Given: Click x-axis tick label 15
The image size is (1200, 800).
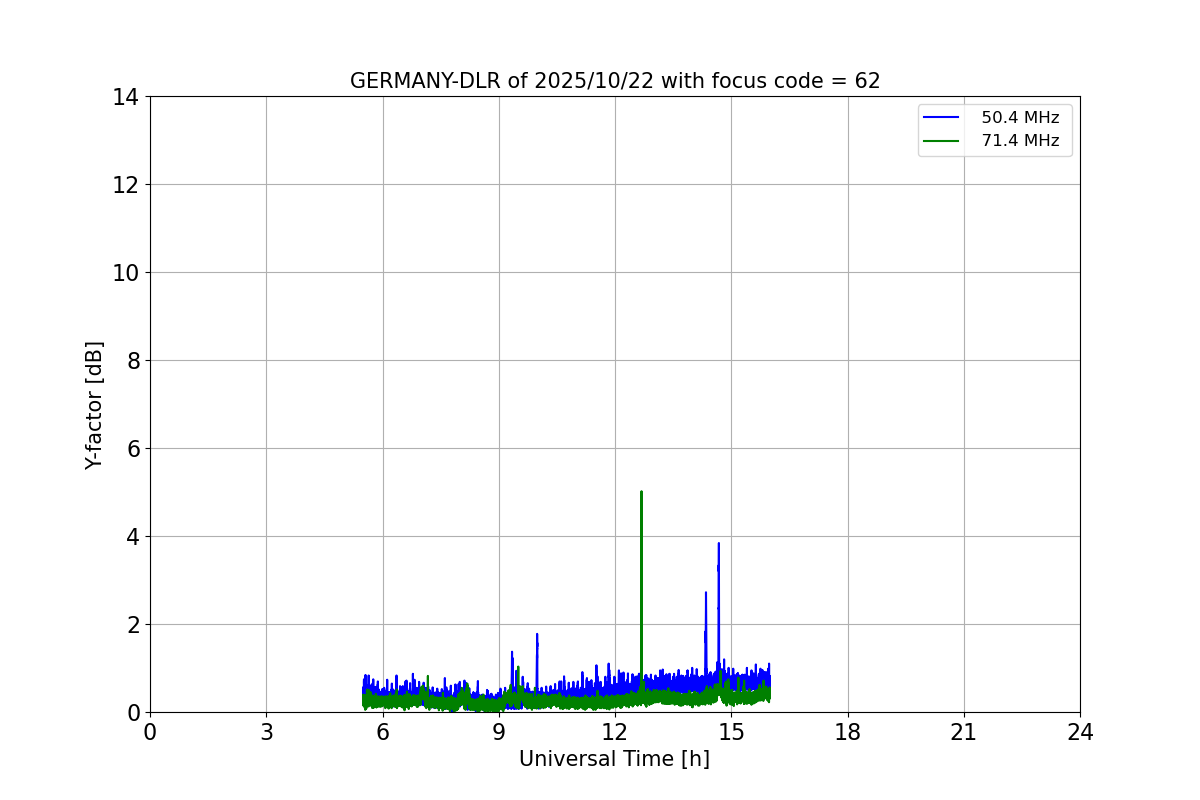Looking at the screenshot, I should click(x=731, y=733).
